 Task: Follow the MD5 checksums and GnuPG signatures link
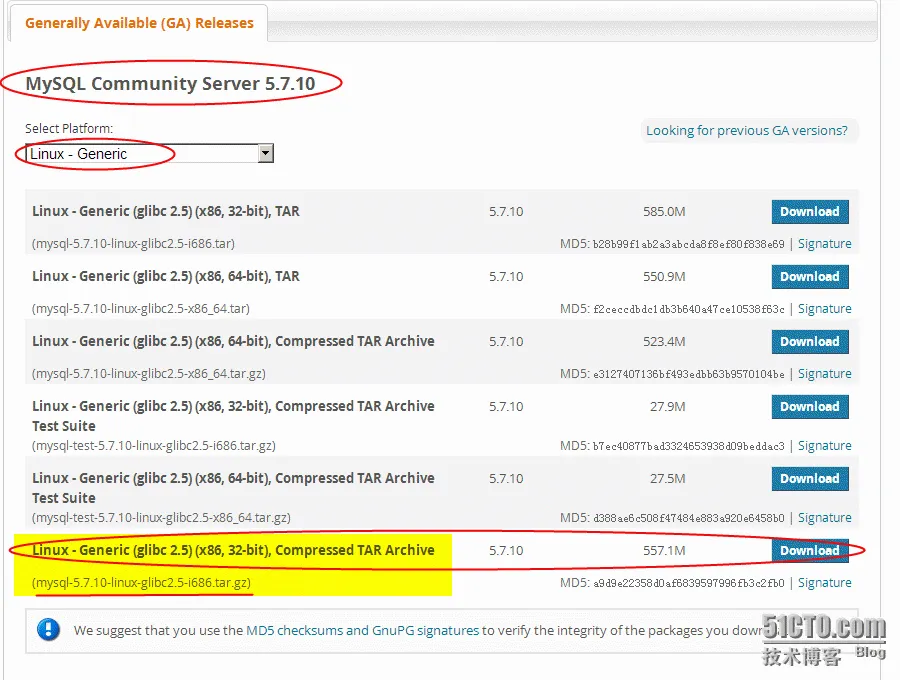click(x=362, y=630)
